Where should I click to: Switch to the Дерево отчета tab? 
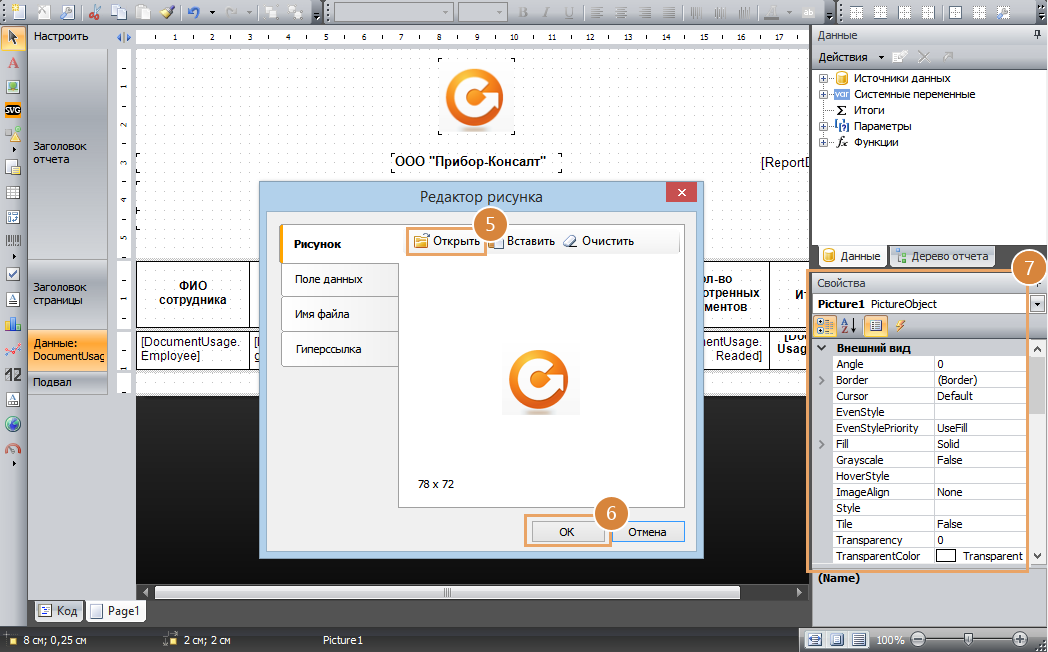[942, 256]
